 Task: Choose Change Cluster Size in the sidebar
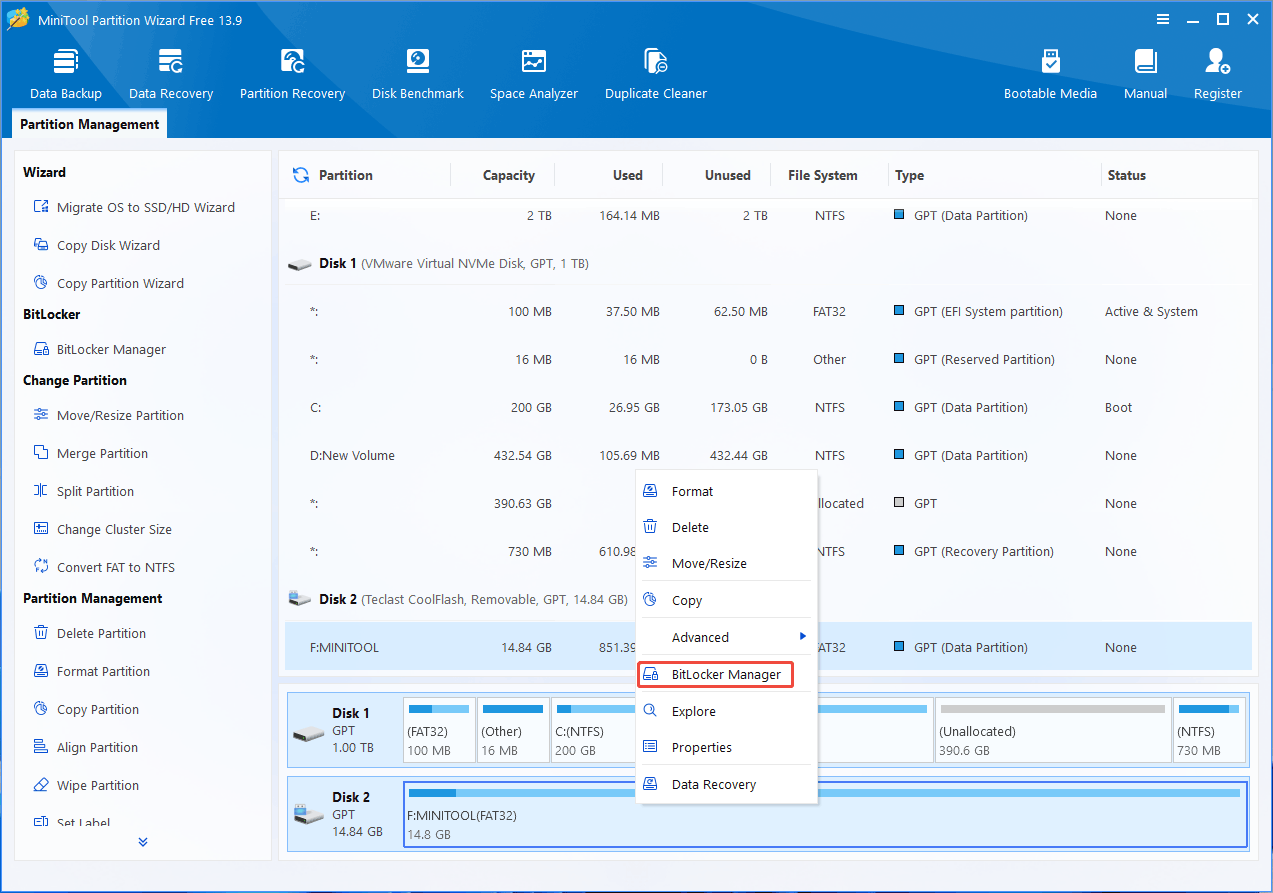coord(102,529)
